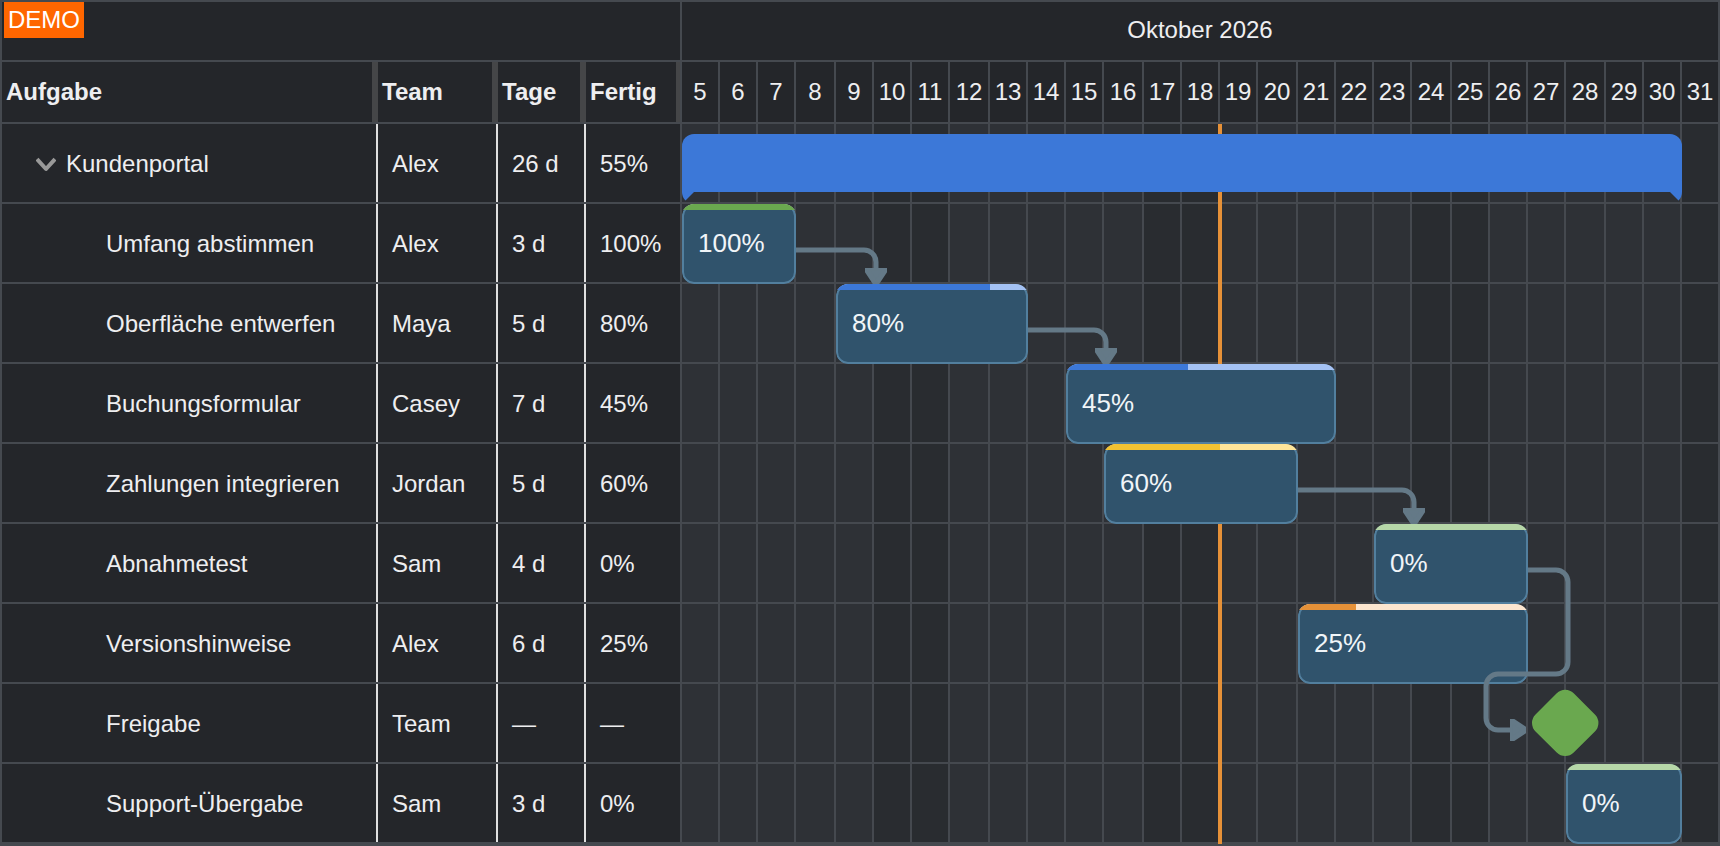Select the Oberfläche entwerfen 80% bar
The height and width of the screenshot is (846, 1720).
coord(931,324)
